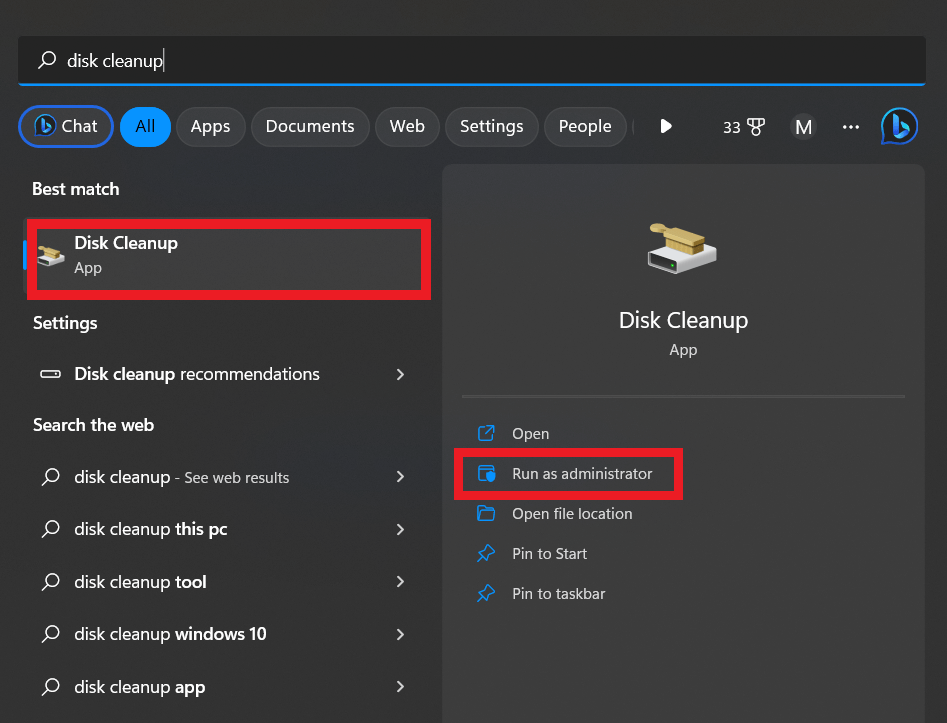Image resolution: width=947 pixels, height=723 pixels.
Task: Expand the 'disk cleanup tool' chevron
Action: pyautogui.click(x=400, y=582)
